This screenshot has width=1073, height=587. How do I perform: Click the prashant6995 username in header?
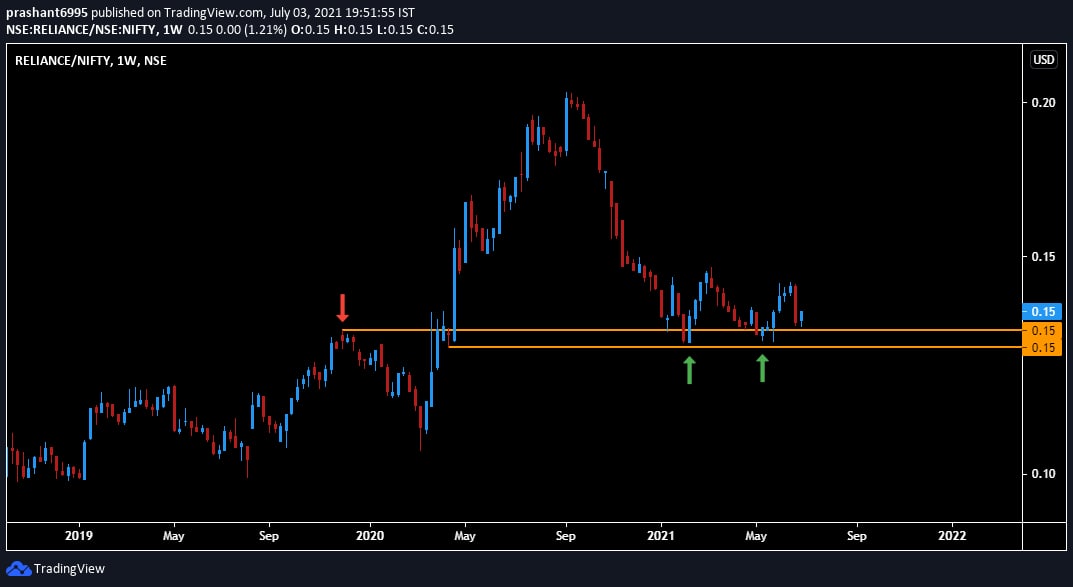coord(47,13)
